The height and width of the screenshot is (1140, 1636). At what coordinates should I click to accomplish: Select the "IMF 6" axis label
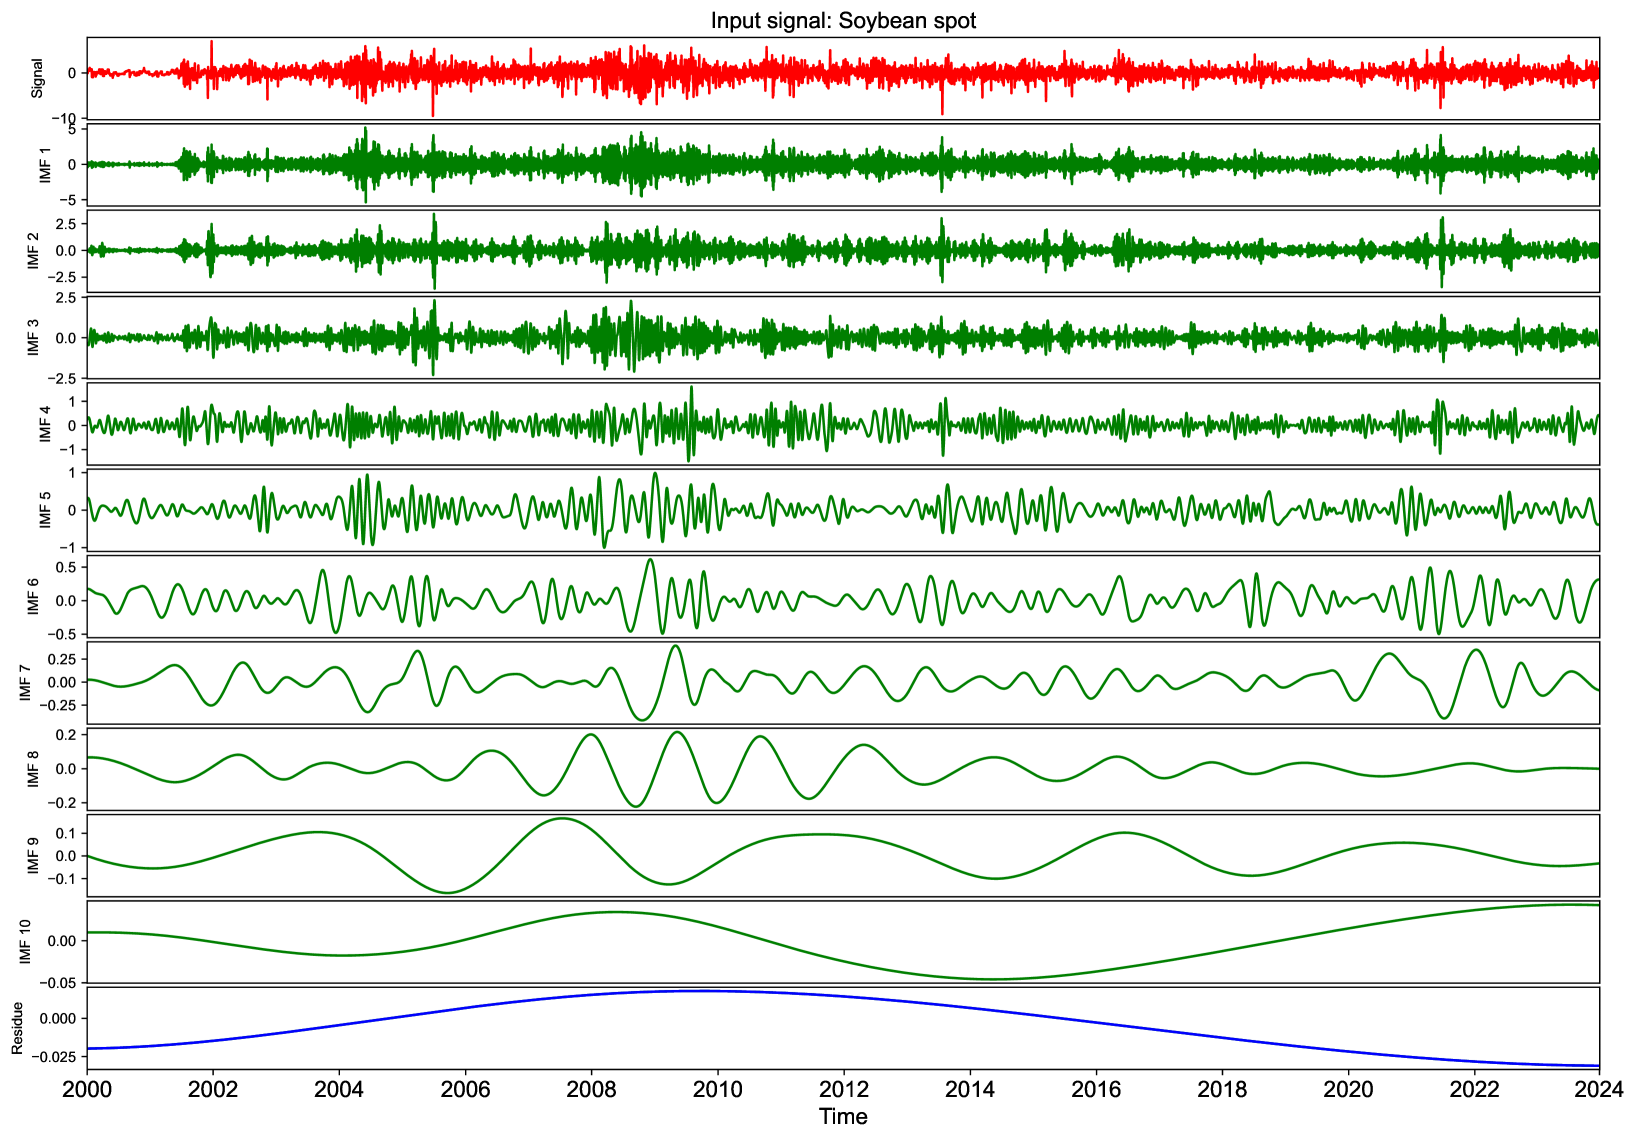tap(35, 596)
